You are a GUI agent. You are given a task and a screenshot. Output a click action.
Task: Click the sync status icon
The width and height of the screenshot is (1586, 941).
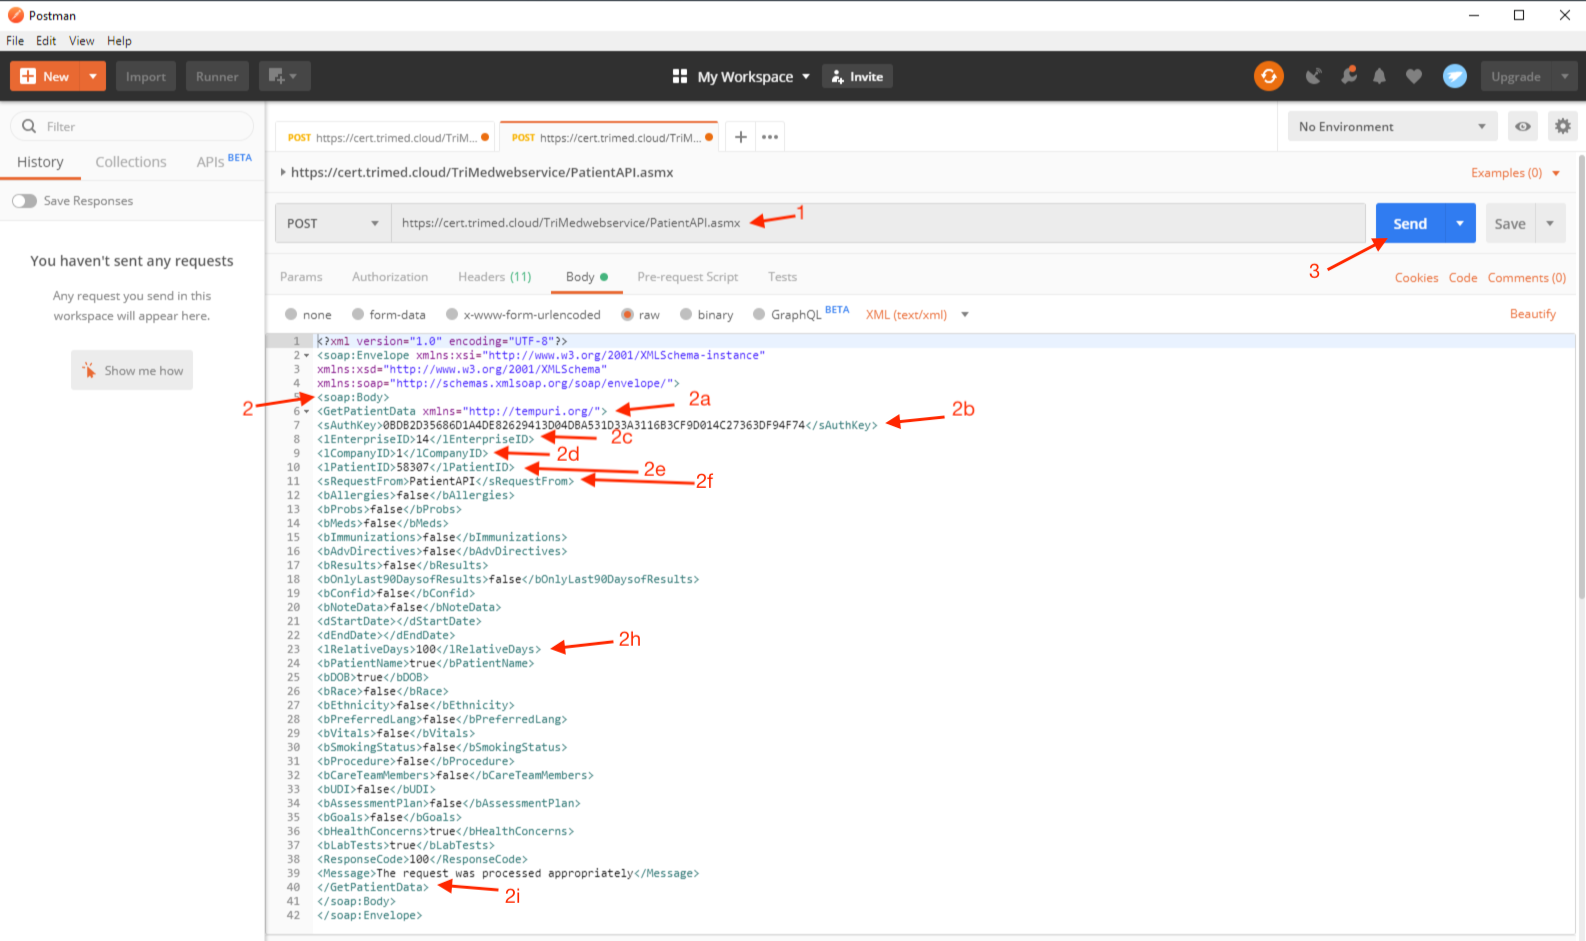click(x=1268, y=76)
